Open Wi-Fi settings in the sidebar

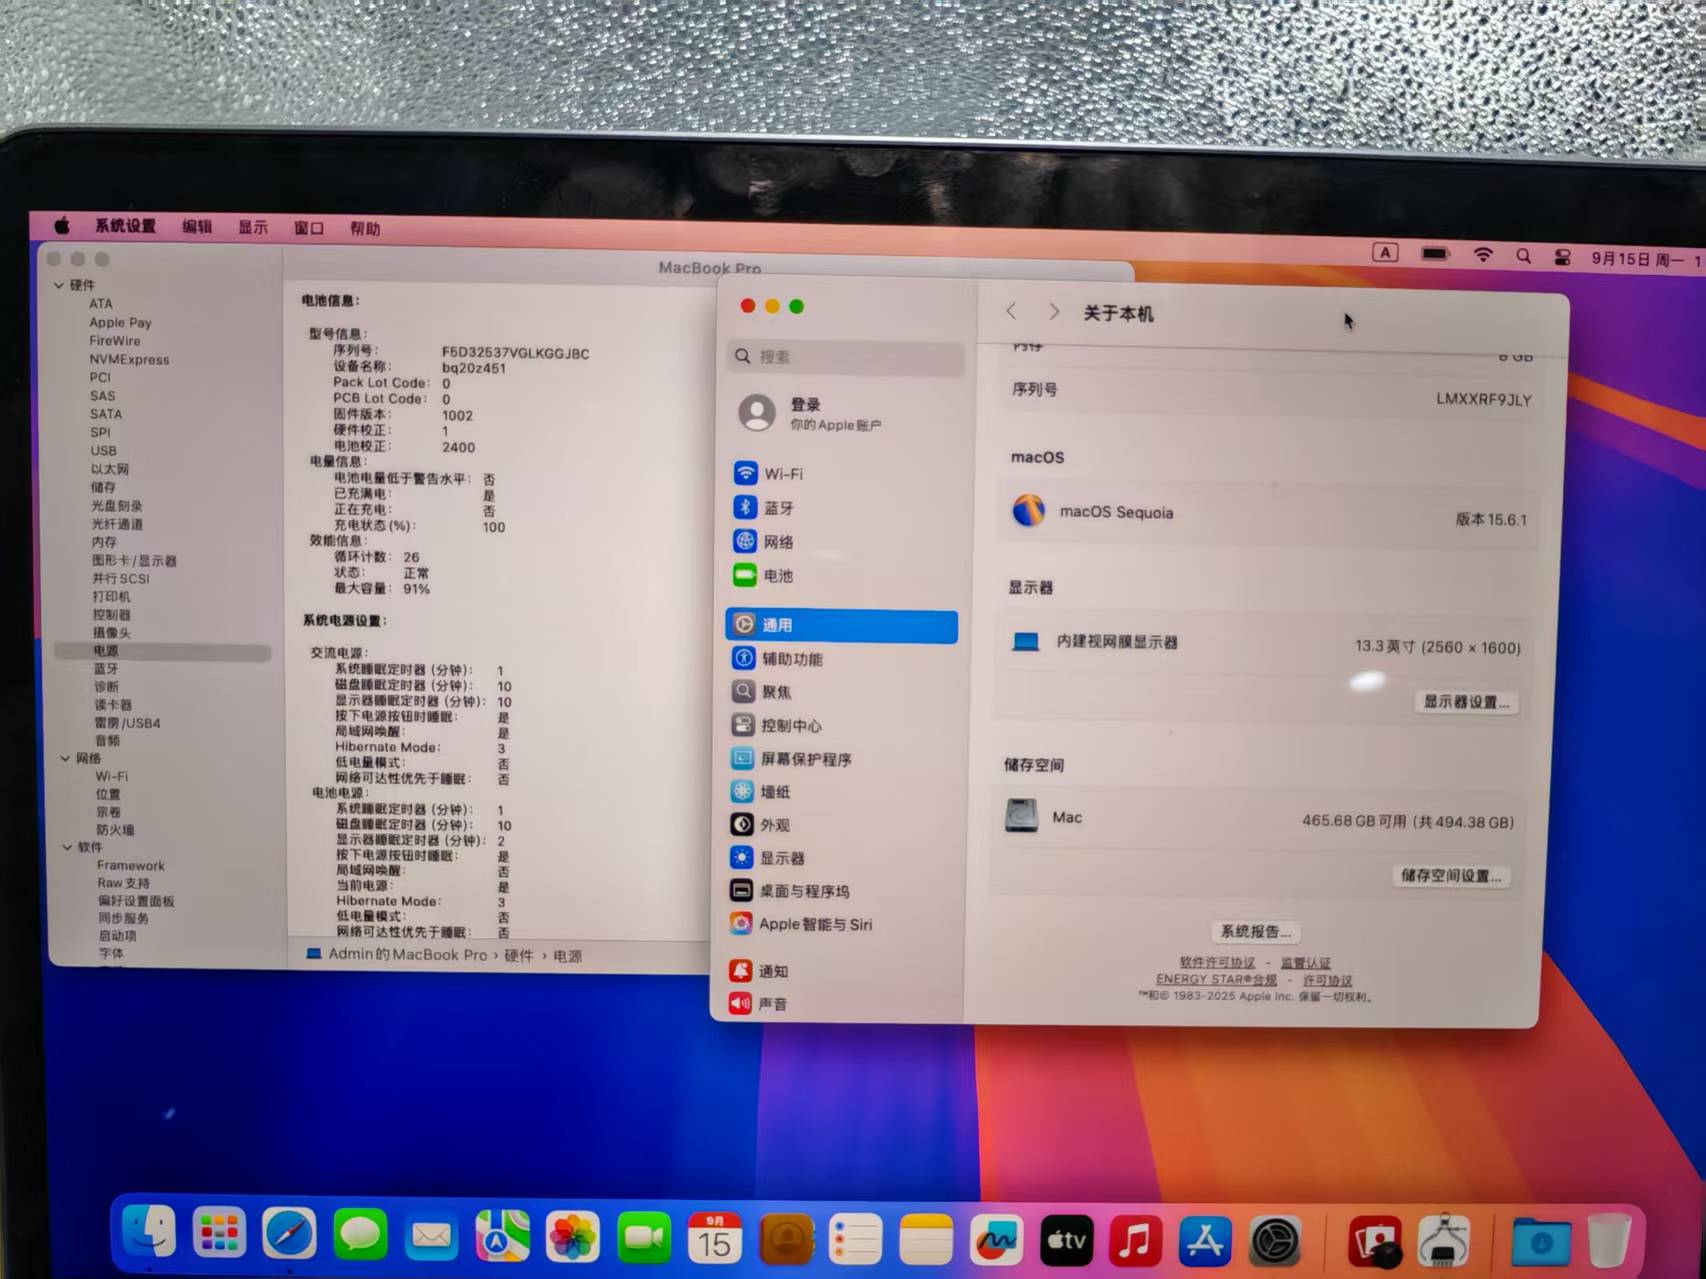point(783,474)
